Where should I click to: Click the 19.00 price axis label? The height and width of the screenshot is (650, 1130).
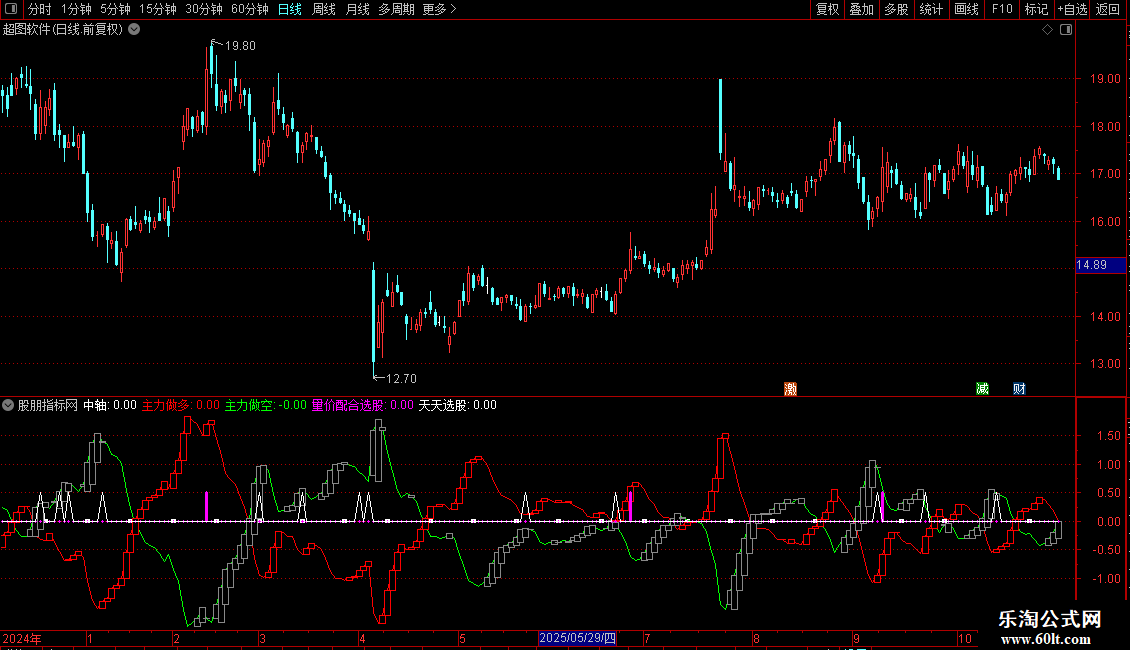tap(1105, 79)
